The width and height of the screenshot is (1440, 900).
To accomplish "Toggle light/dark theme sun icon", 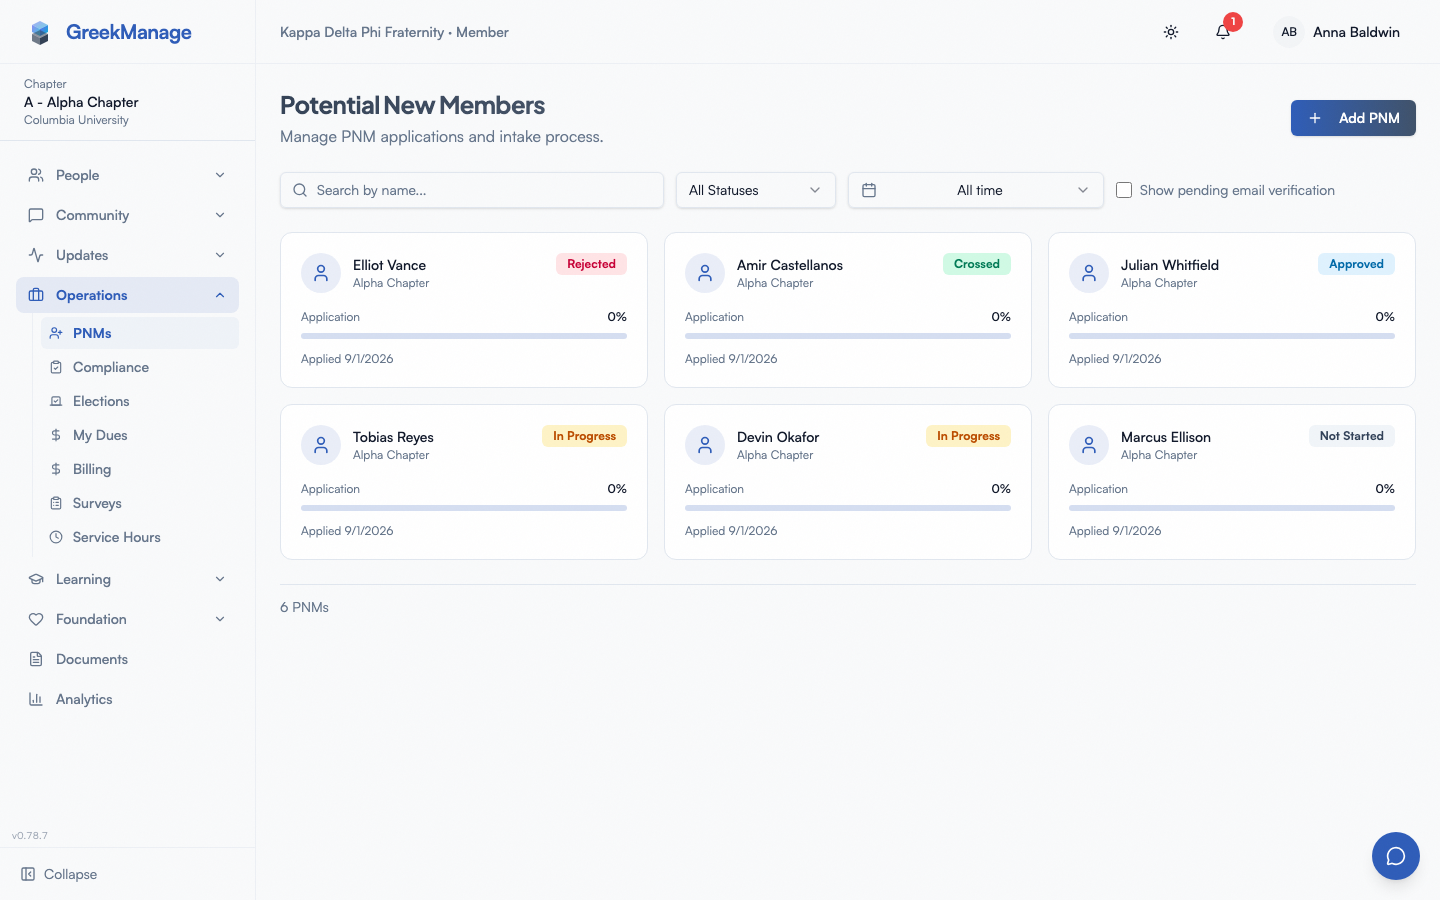I will pos(1171,32).
